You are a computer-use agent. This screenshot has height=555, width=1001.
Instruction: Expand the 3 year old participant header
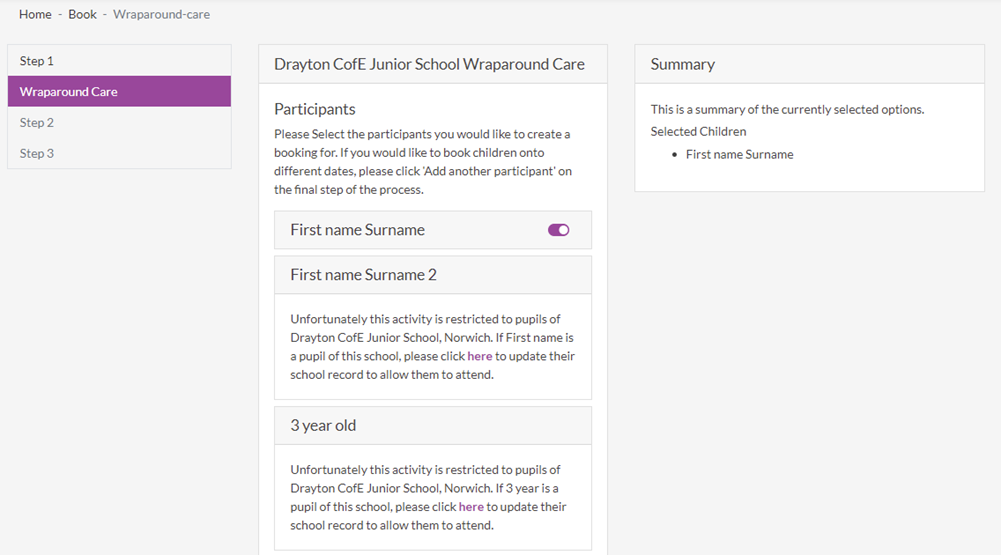[x=433, y=425]
